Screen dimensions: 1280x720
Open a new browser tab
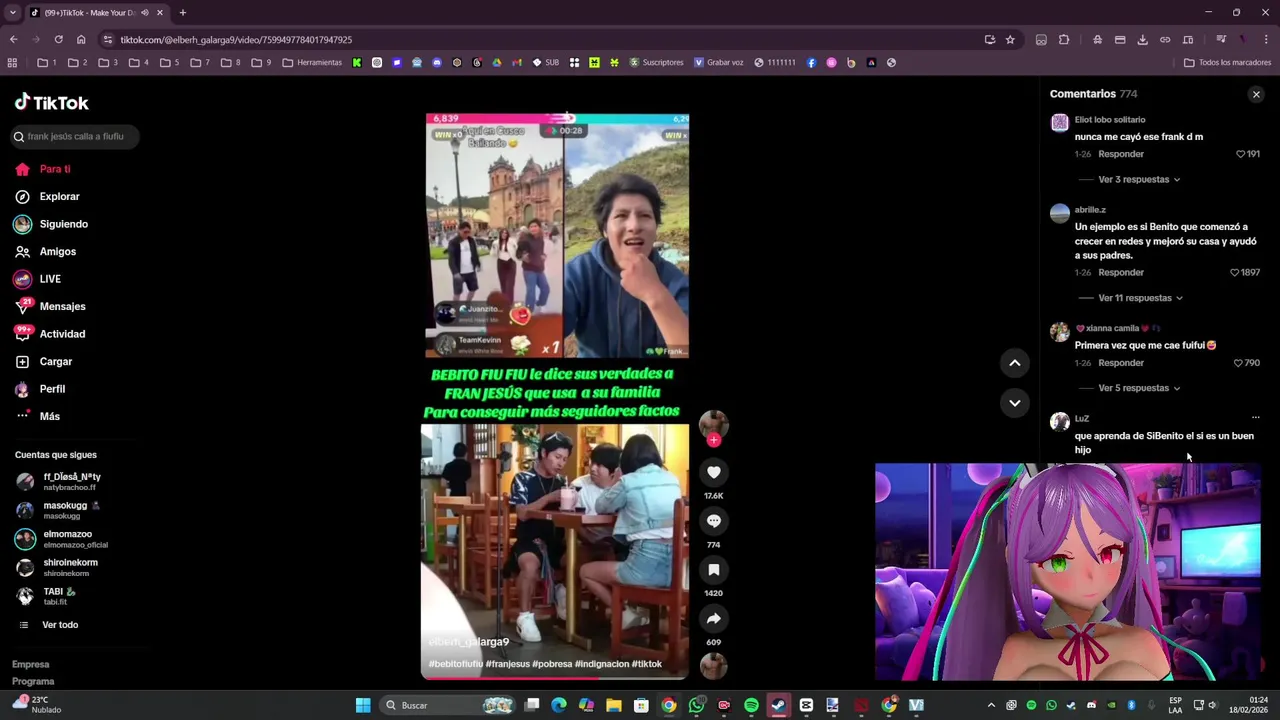(x=182, y=13)
